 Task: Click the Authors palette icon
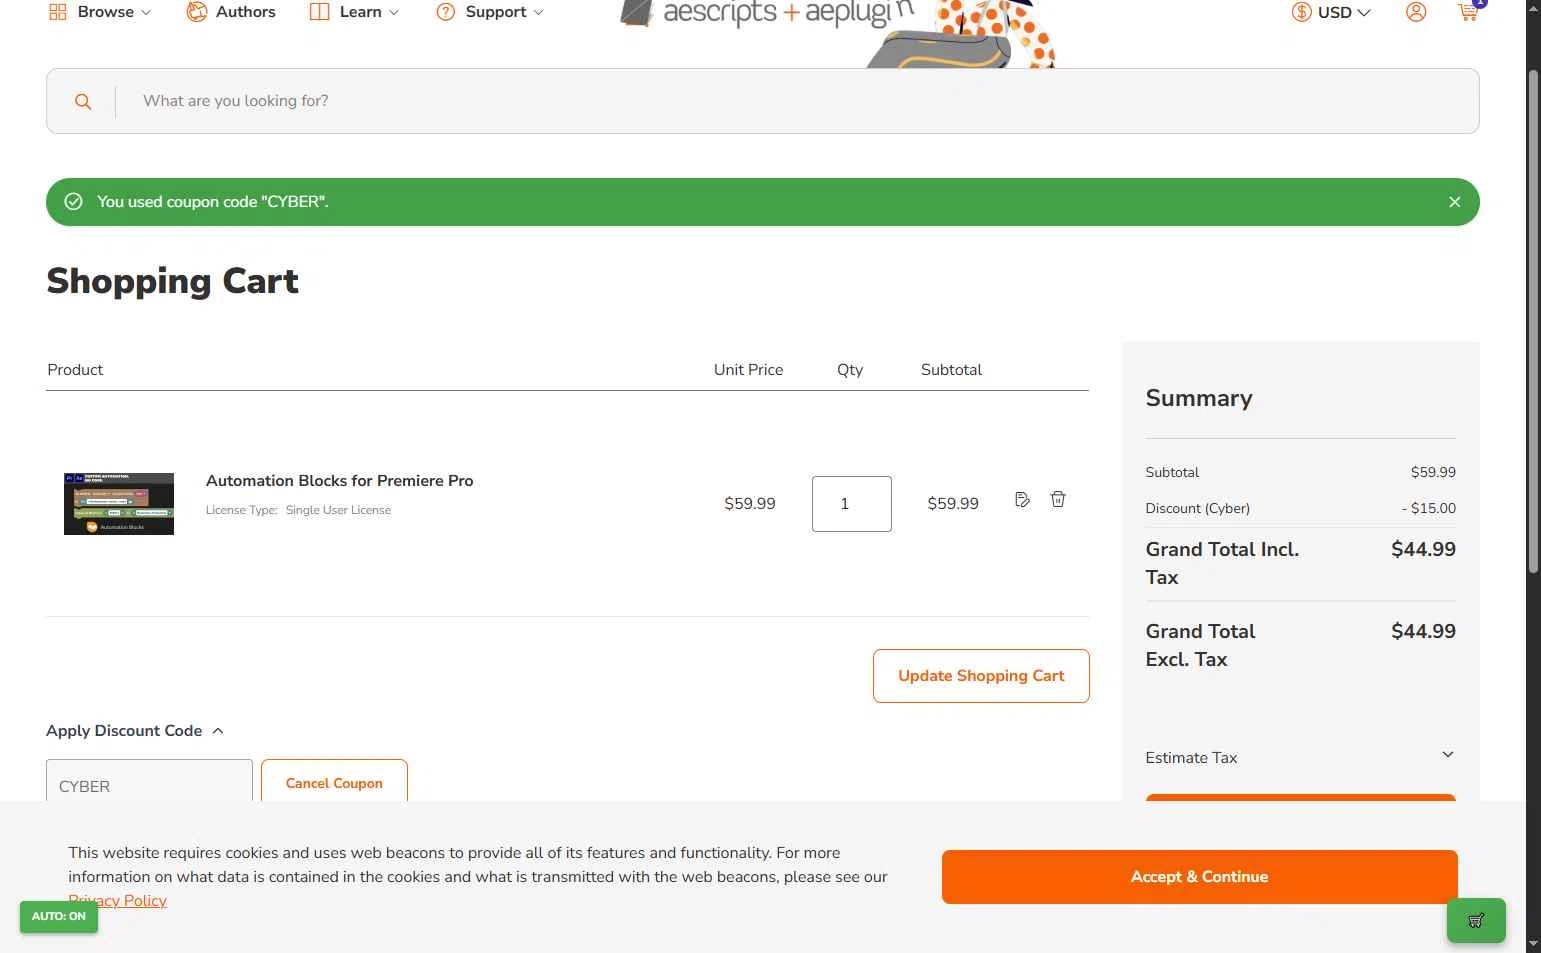coord(197,12)
